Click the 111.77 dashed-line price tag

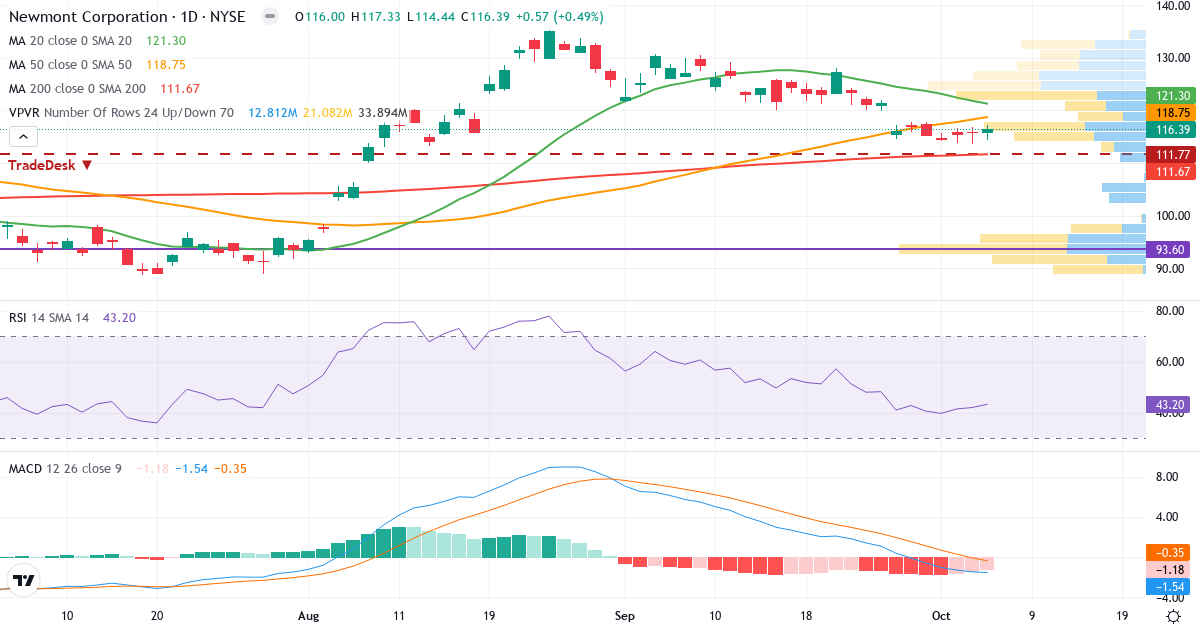click(x=1170, y=155)
